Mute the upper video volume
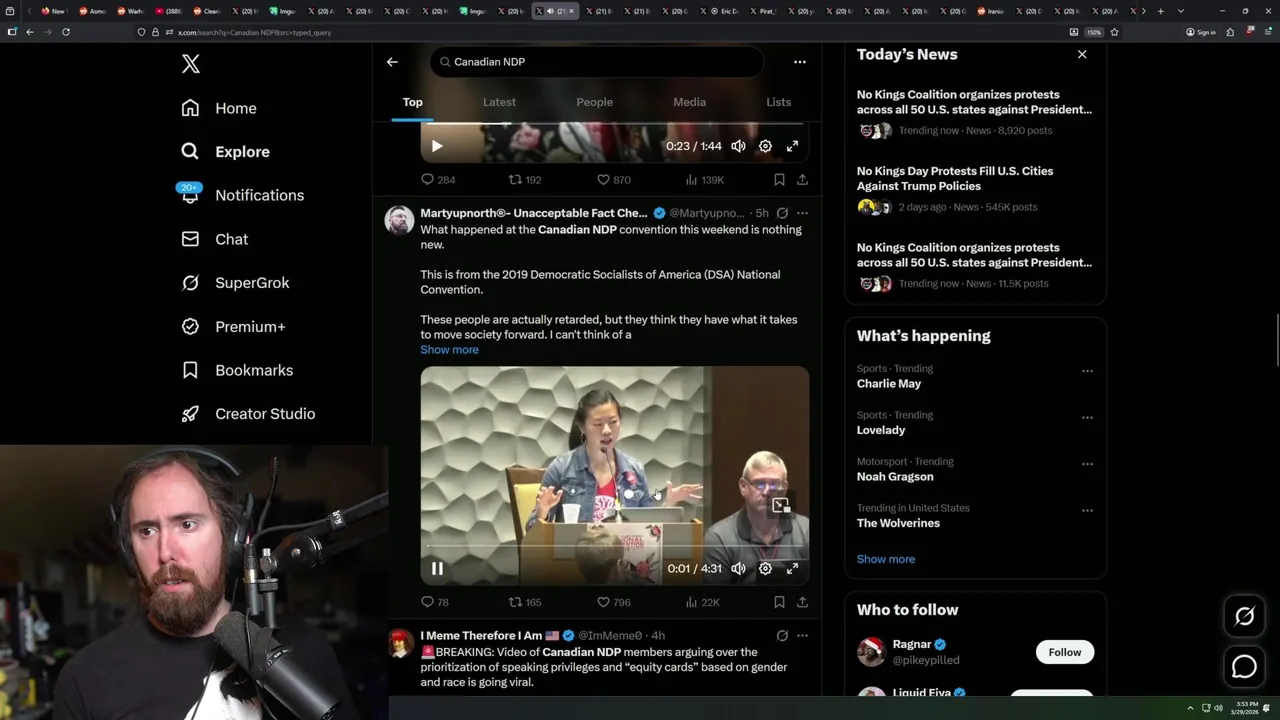The width and height of the screenshot is (1280, 720). 738,146
